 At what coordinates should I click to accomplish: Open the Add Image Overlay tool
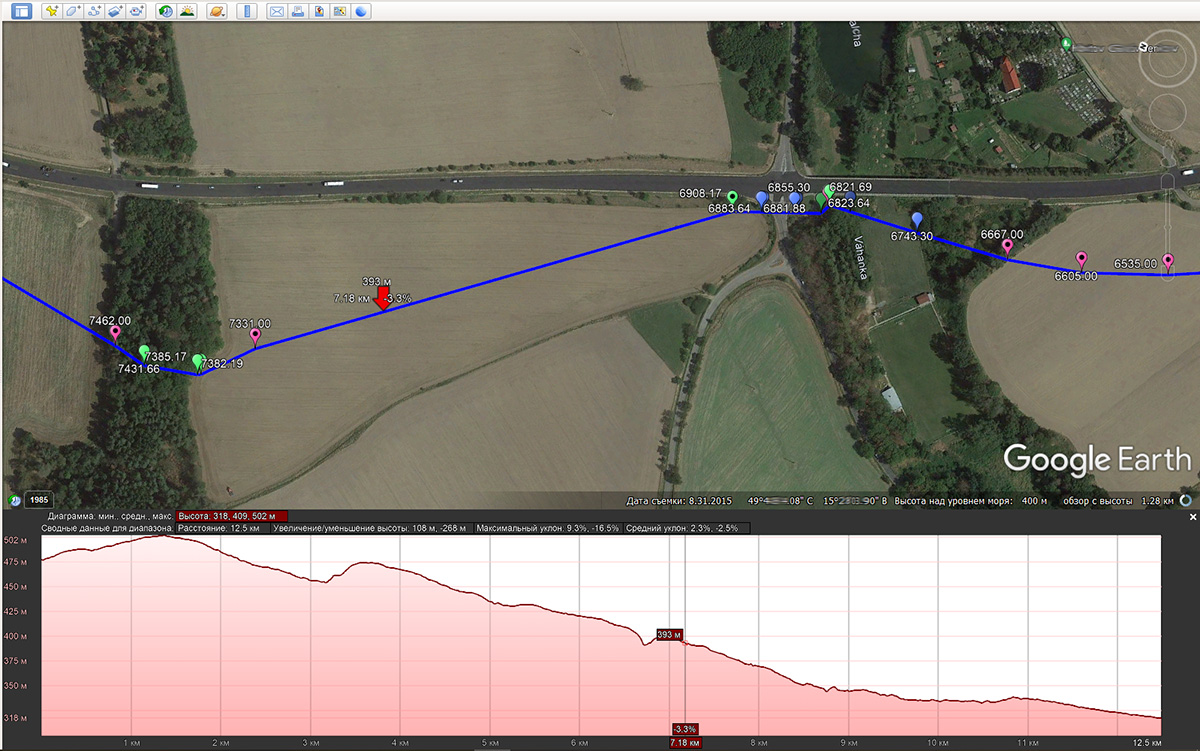click(x=115, y=12)
